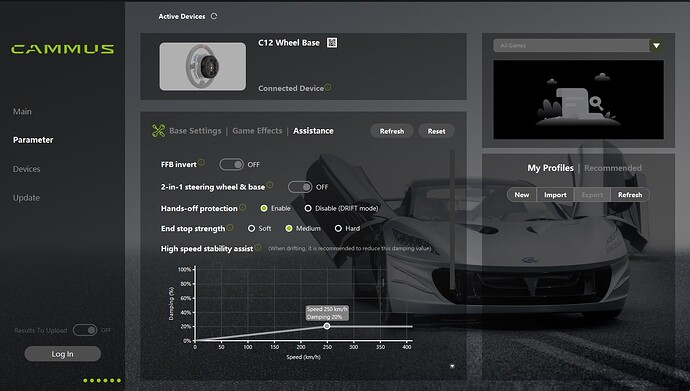
Task: Open the Update page
Action: (26, 198)
